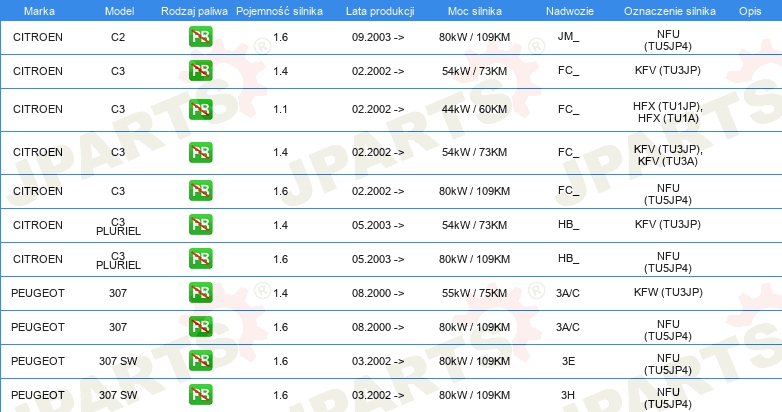
Task: Click the Marka column header
Action: 39,11
